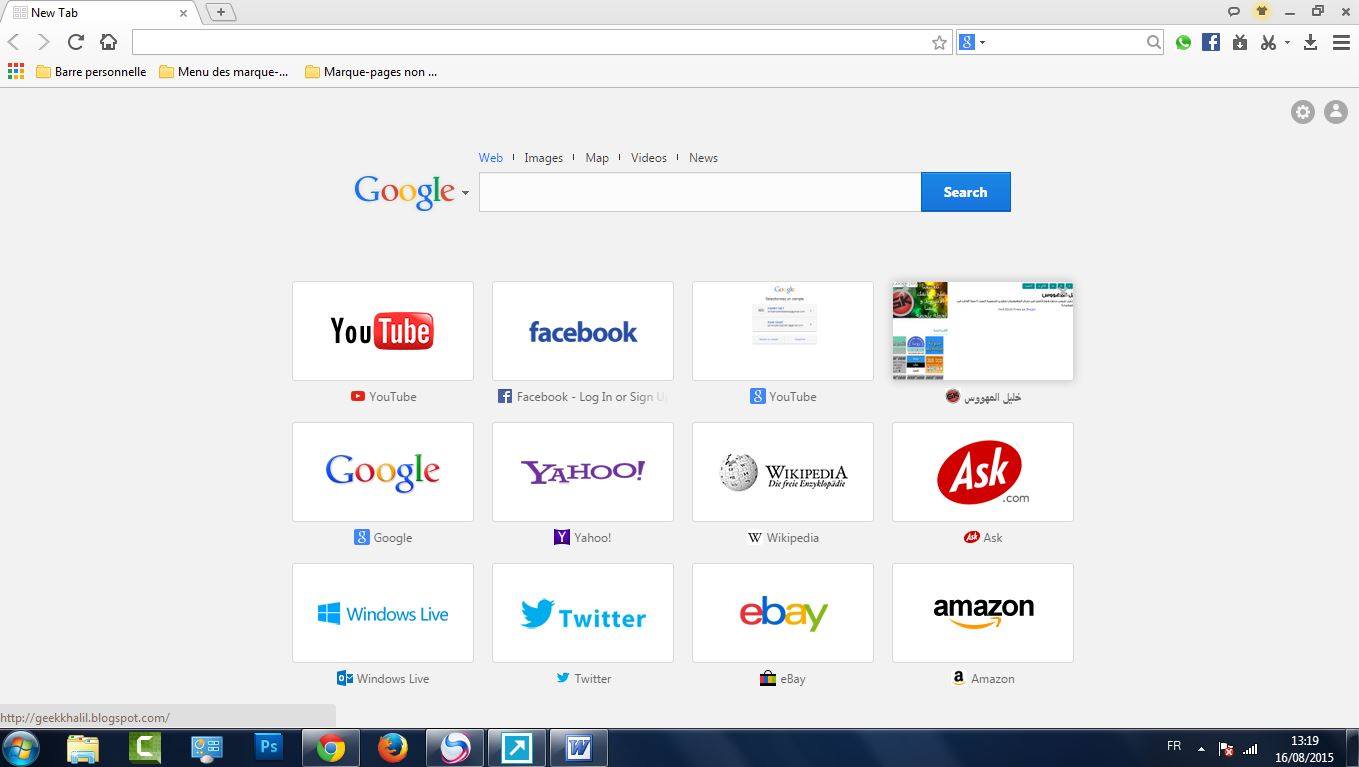Open the Google sign-in page thumbnail
This screenshot has height=767, width=1359.
tap(783, 330)
